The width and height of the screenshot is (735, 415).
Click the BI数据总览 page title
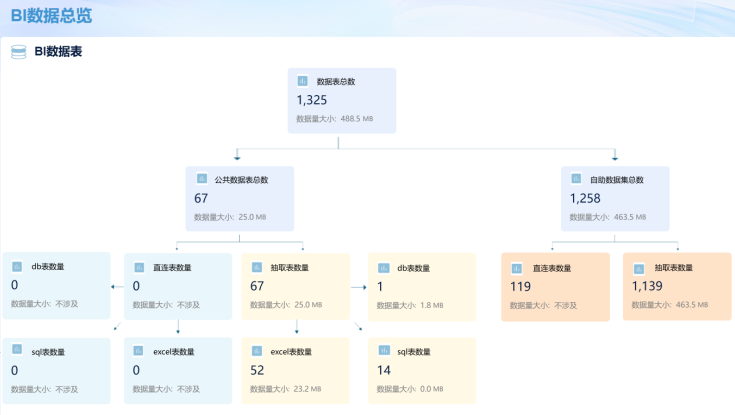[x=51, y=16]
